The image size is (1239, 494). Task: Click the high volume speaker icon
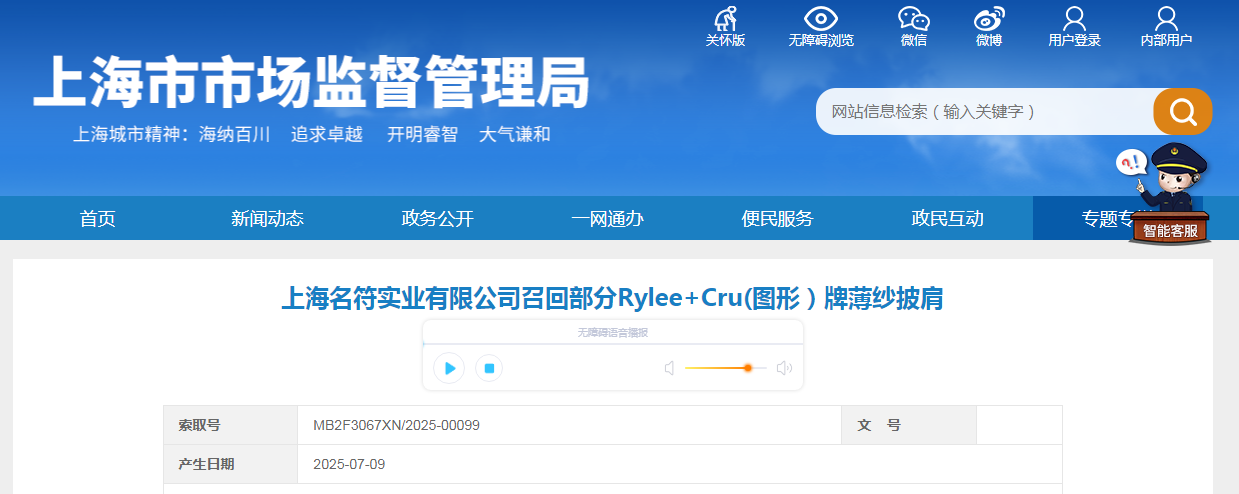pyautogui.click(x=784, y=368)
